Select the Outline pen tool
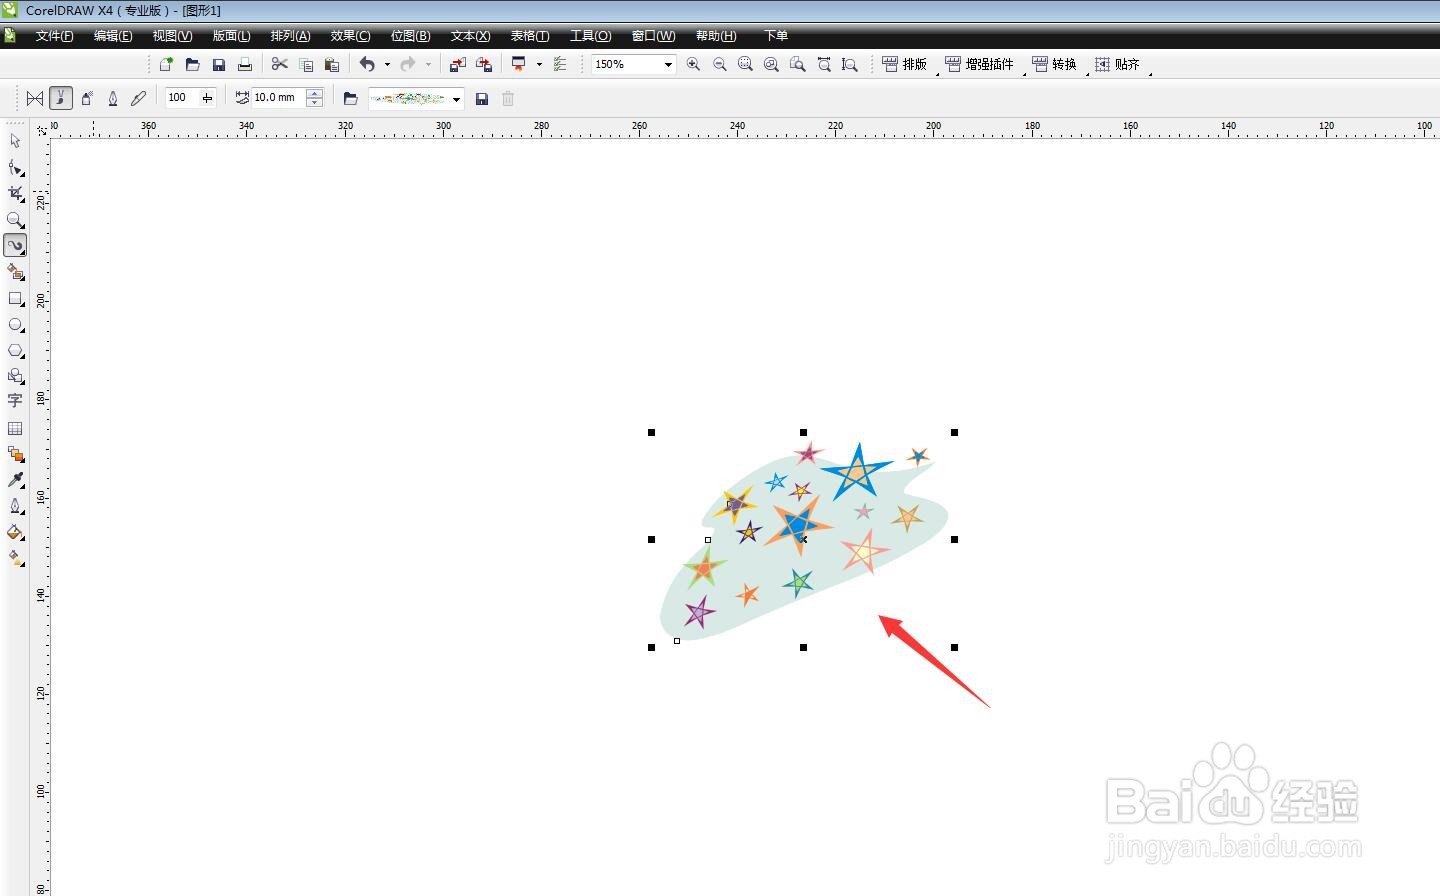This screenshot has width=1440, height=896. (x=15, y=506)
